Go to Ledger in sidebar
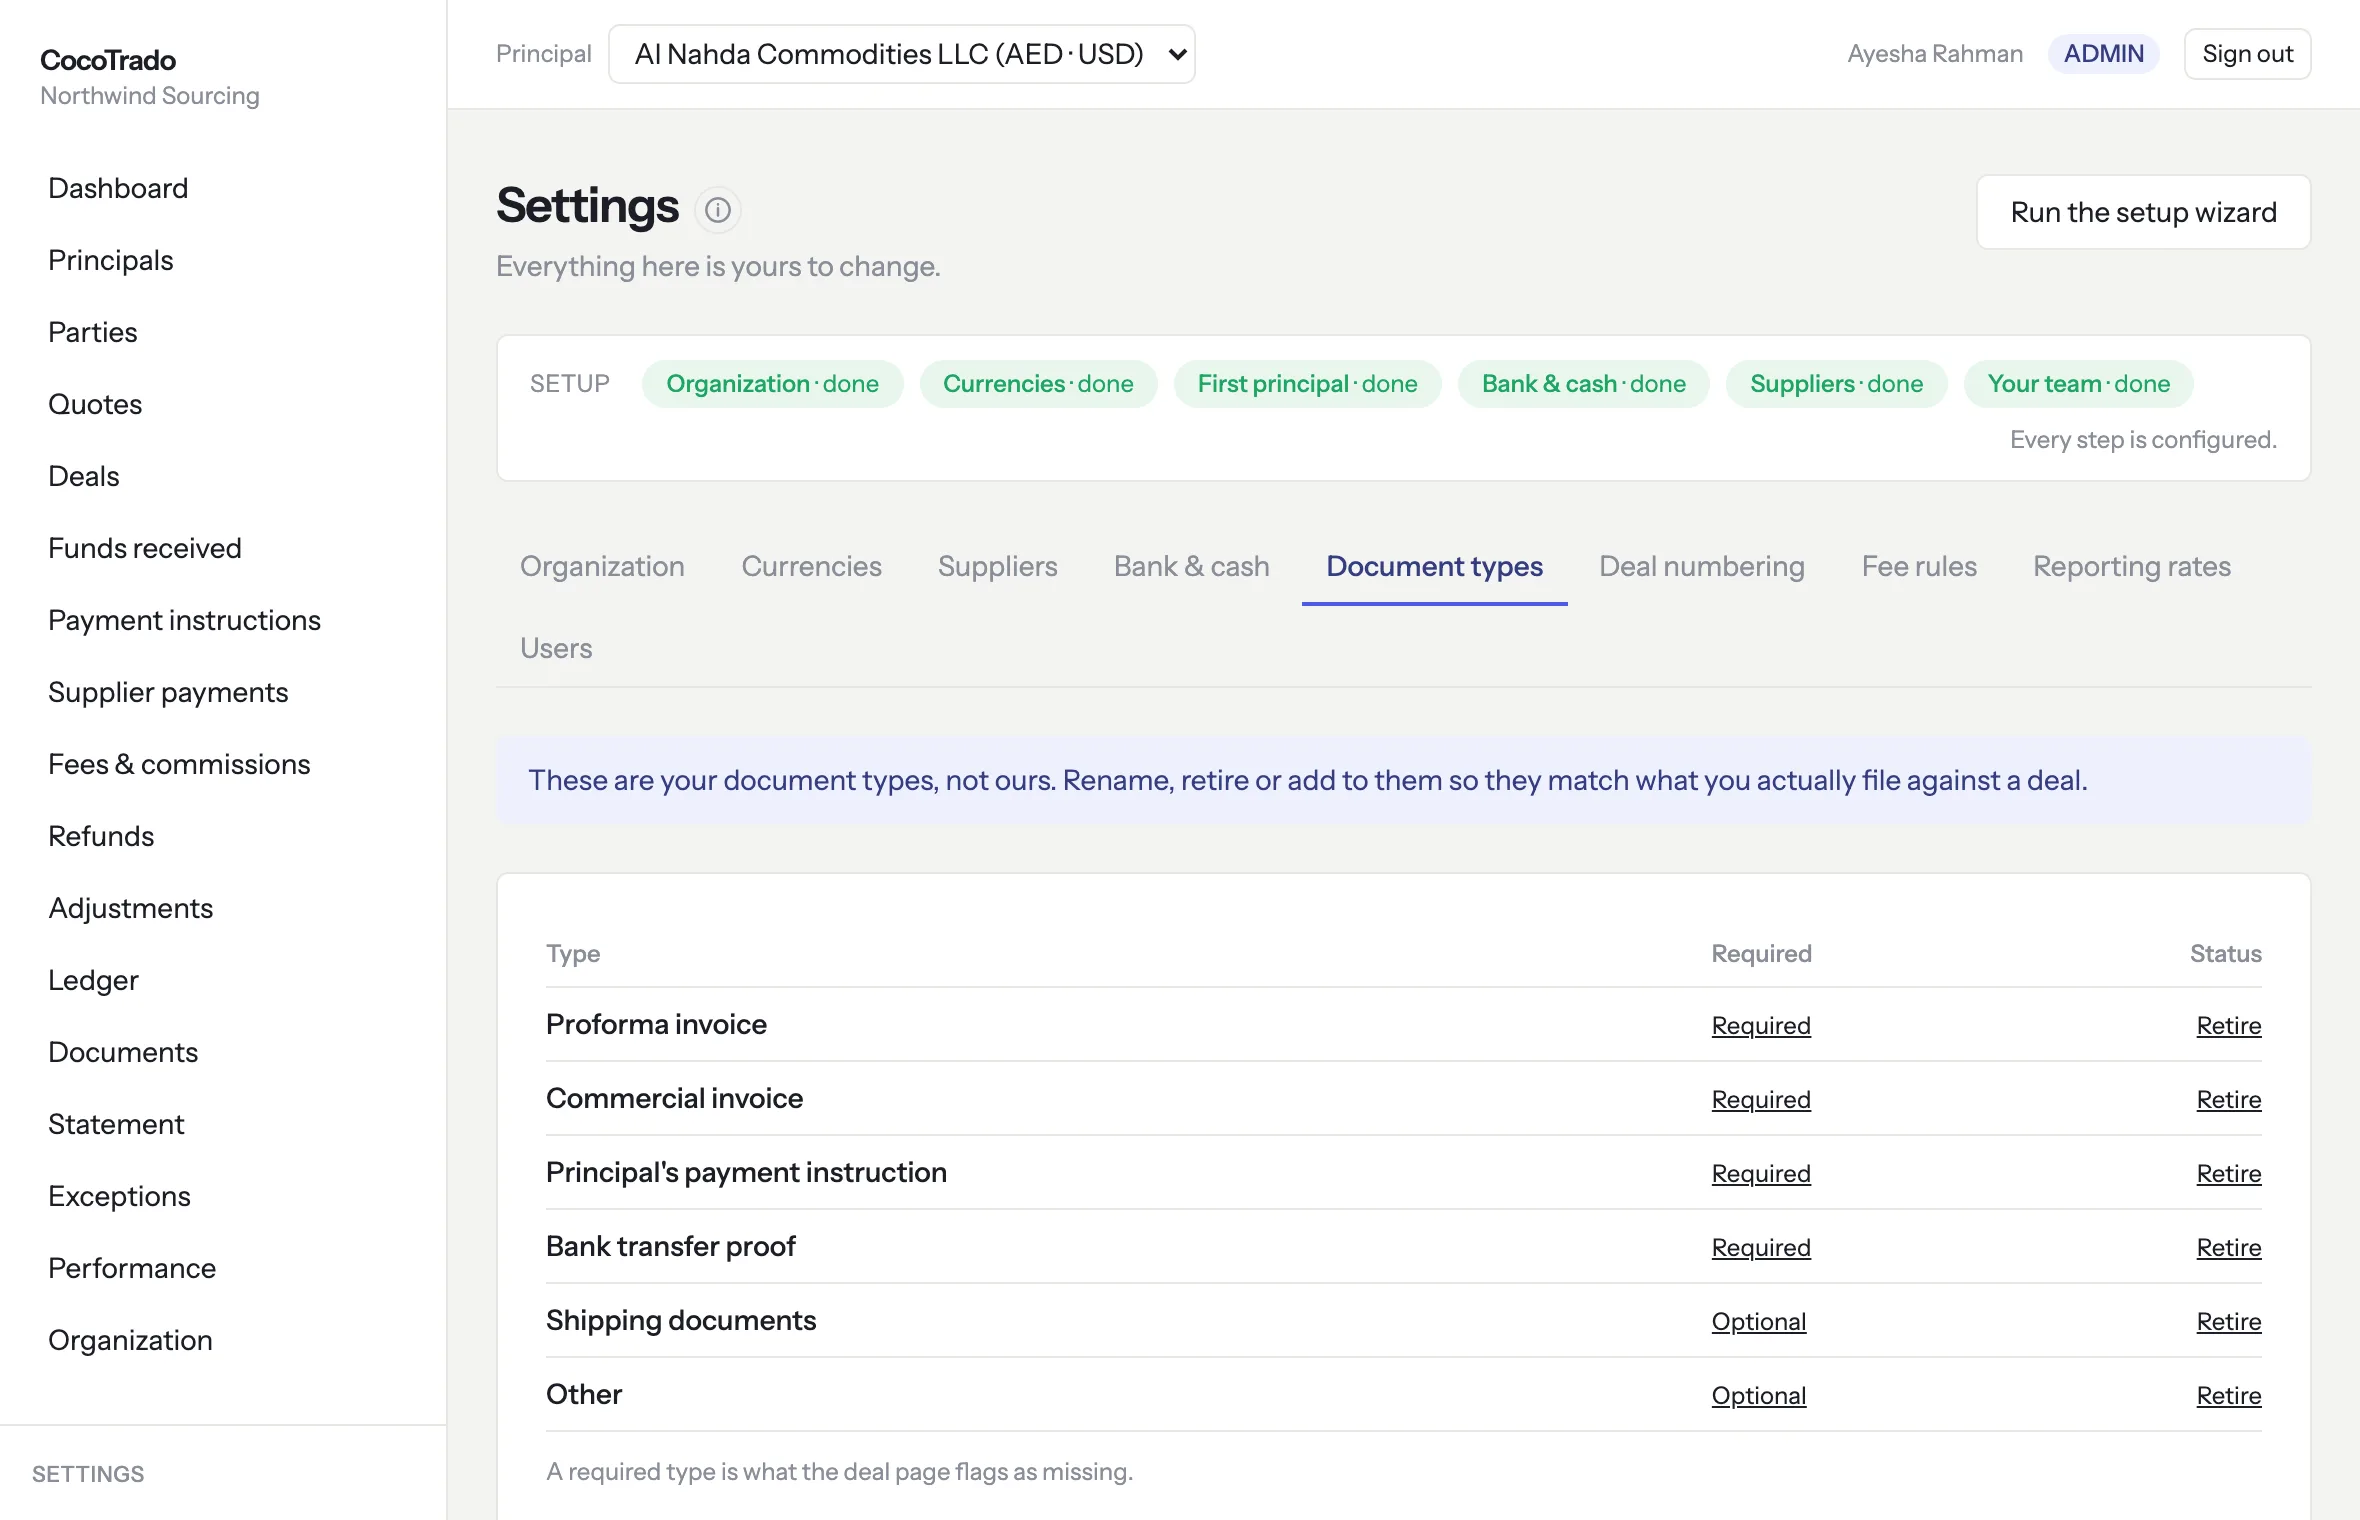Screen dimensions: 2360x1520 tap(93, 980)
